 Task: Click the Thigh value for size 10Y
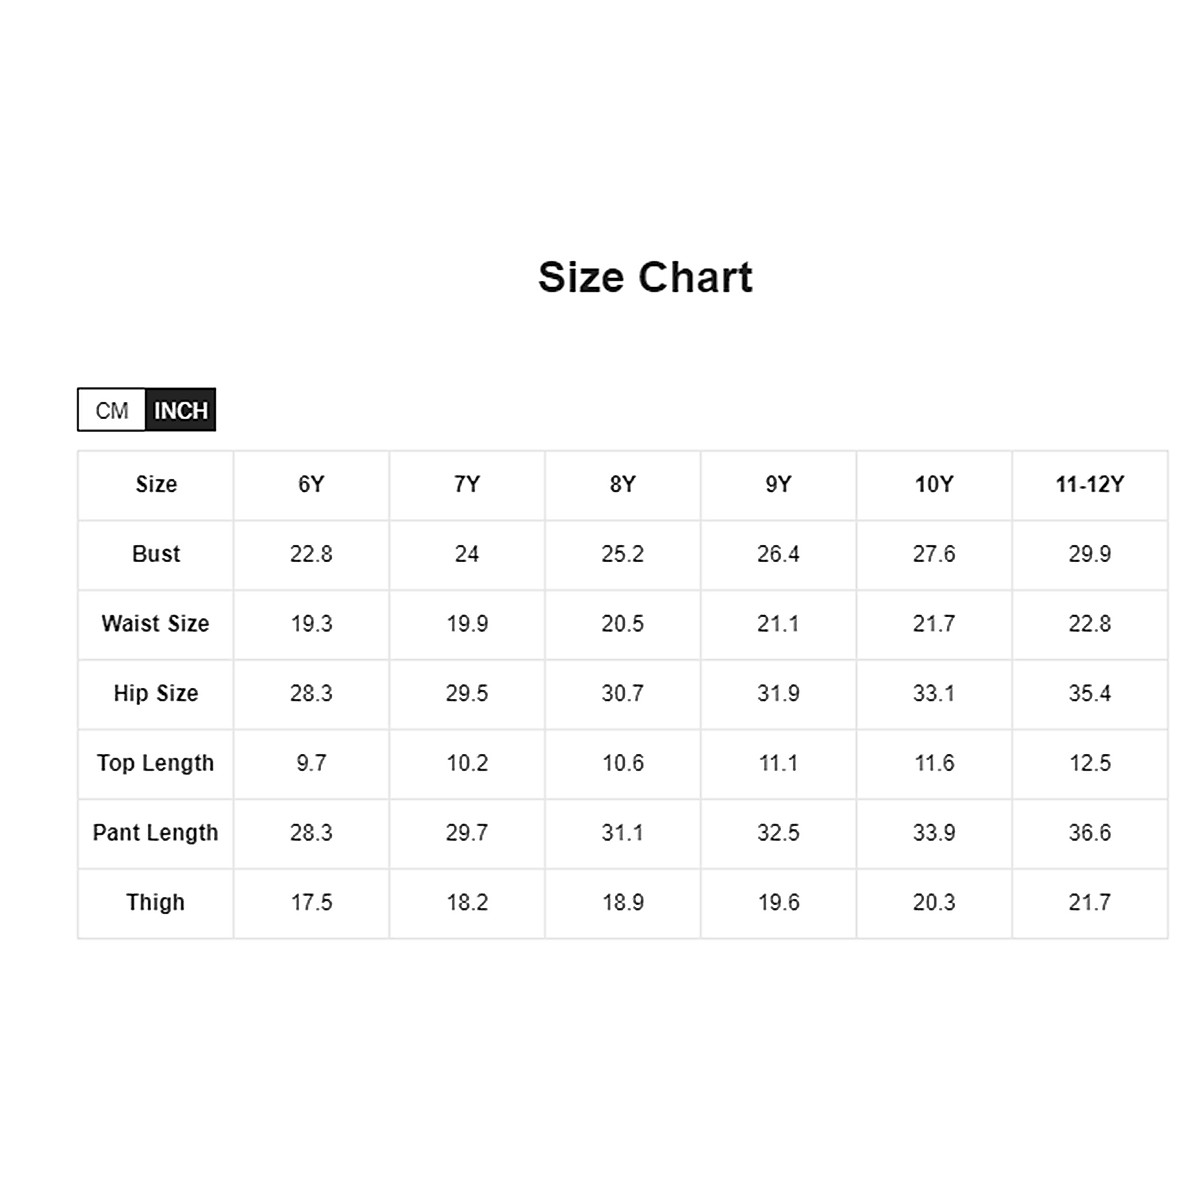934,903
